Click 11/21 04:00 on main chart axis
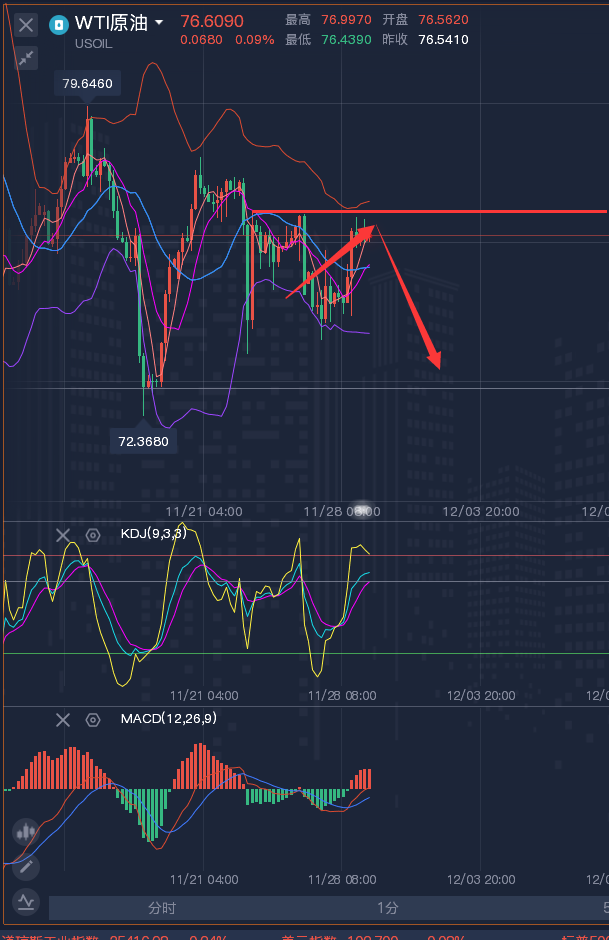This screenshot has height=940, width=609. pos(204,511)
